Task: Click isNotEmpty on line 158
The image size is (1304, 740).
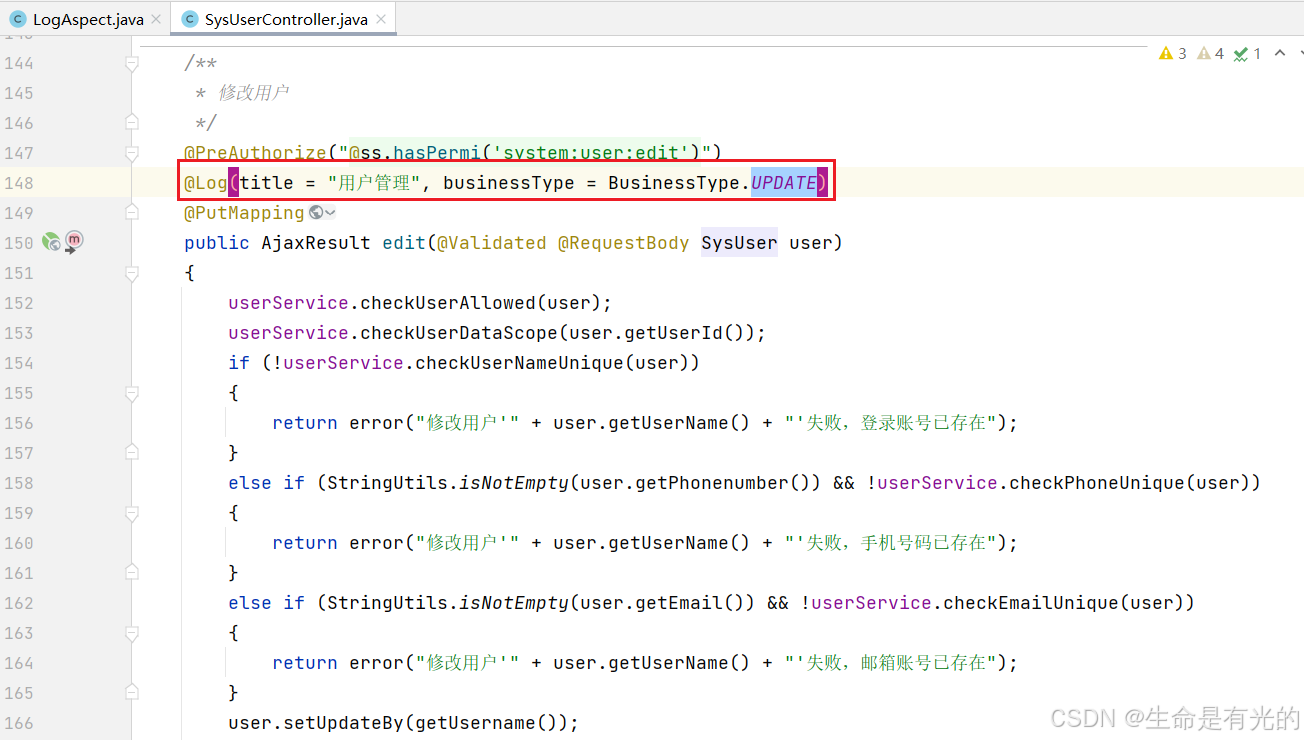Action: 514,483
